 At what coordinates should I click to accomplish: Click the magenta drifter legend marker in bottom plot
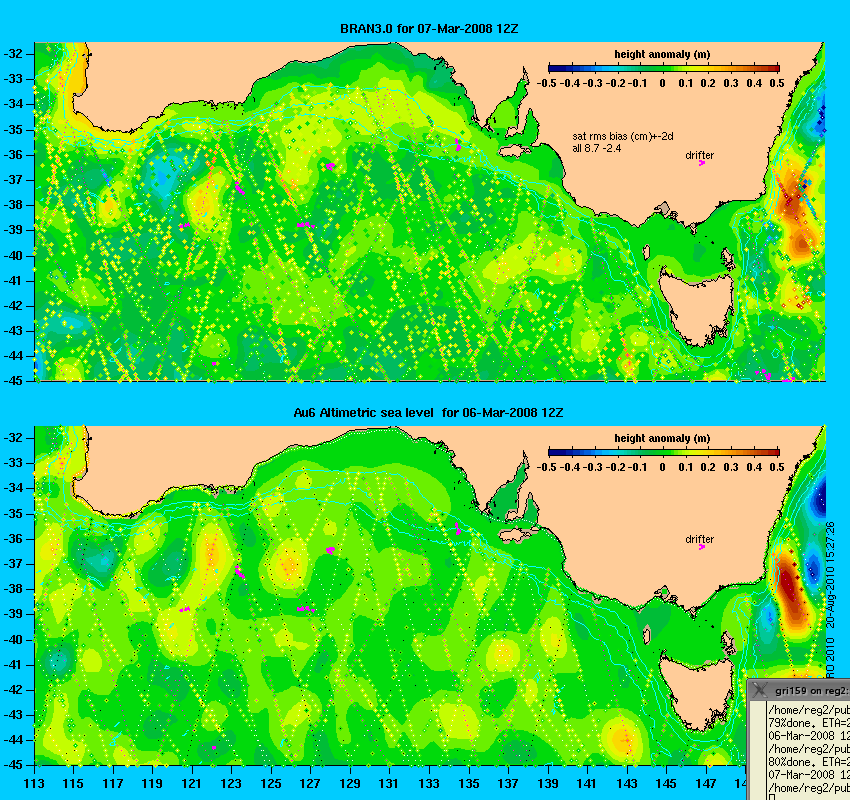[702, 547]
